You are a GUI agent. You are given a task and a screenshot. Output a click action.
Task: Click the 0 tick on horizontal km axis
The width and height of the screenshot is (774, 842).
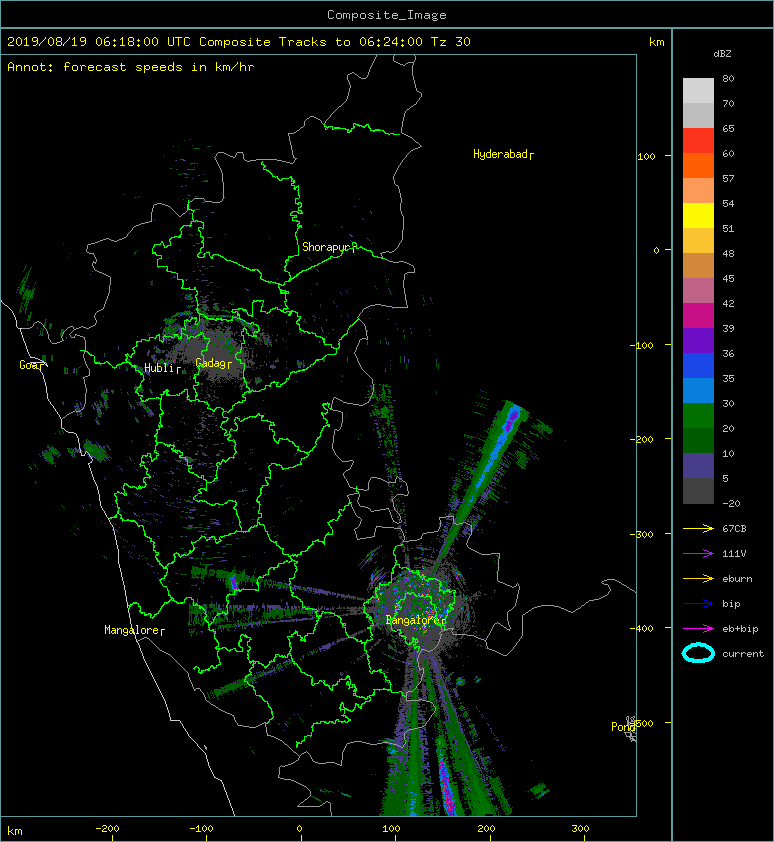[299, 829]
